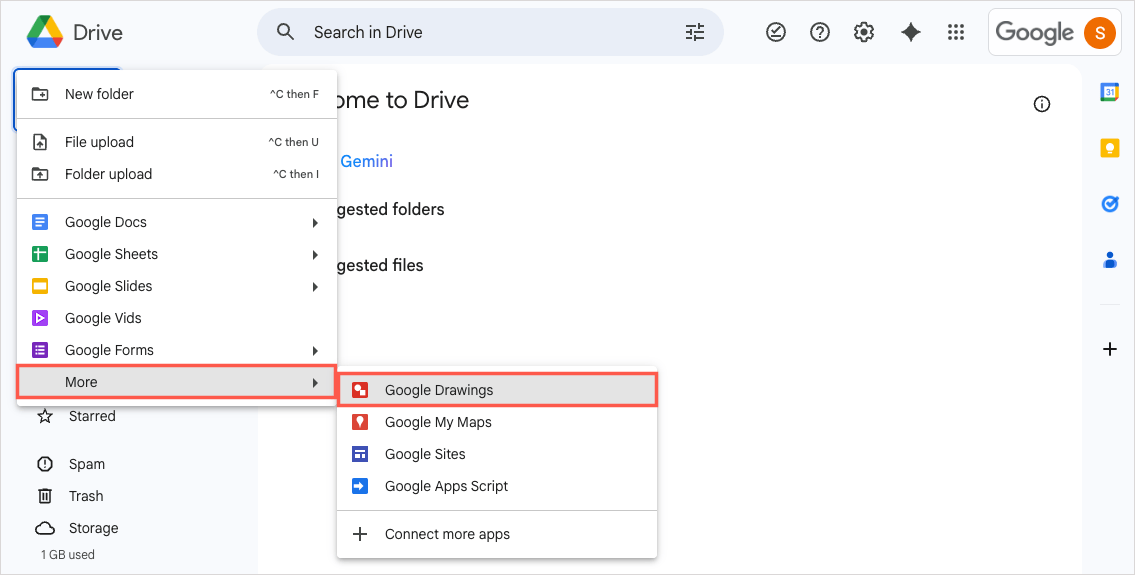The width and height of the screenshot is (1135, 575).
Task: Open Contacts side panel
Action: pos(1109,260)
